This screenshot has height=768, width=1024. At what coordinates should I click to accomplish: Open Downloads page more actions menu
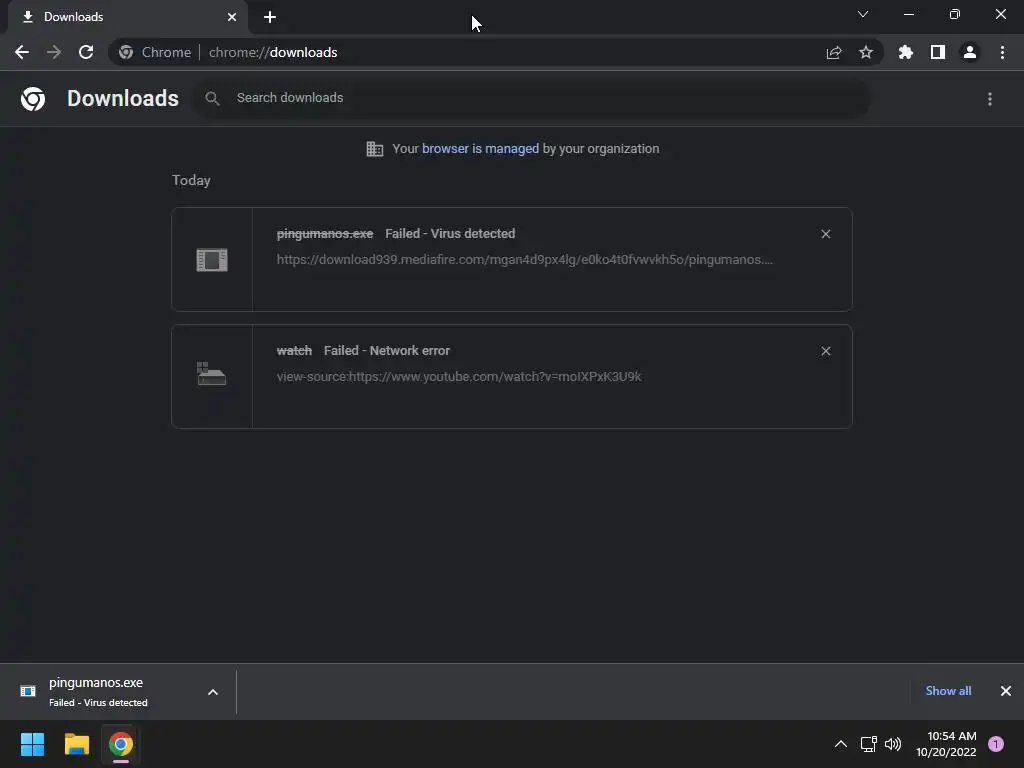[x=990, y=99]
